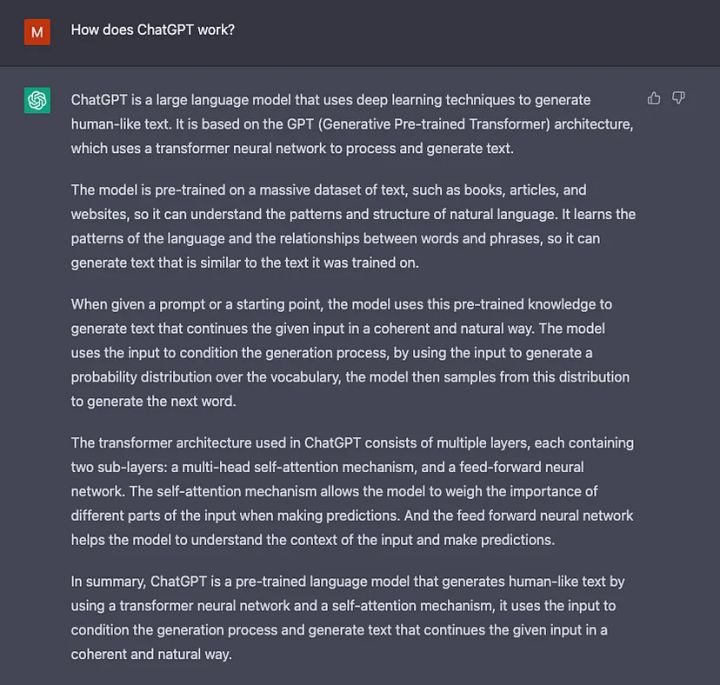Screen dimensions: 720x685
Task: Click the final line "coherent and natural way."
Action: click(x=151, y=654)
